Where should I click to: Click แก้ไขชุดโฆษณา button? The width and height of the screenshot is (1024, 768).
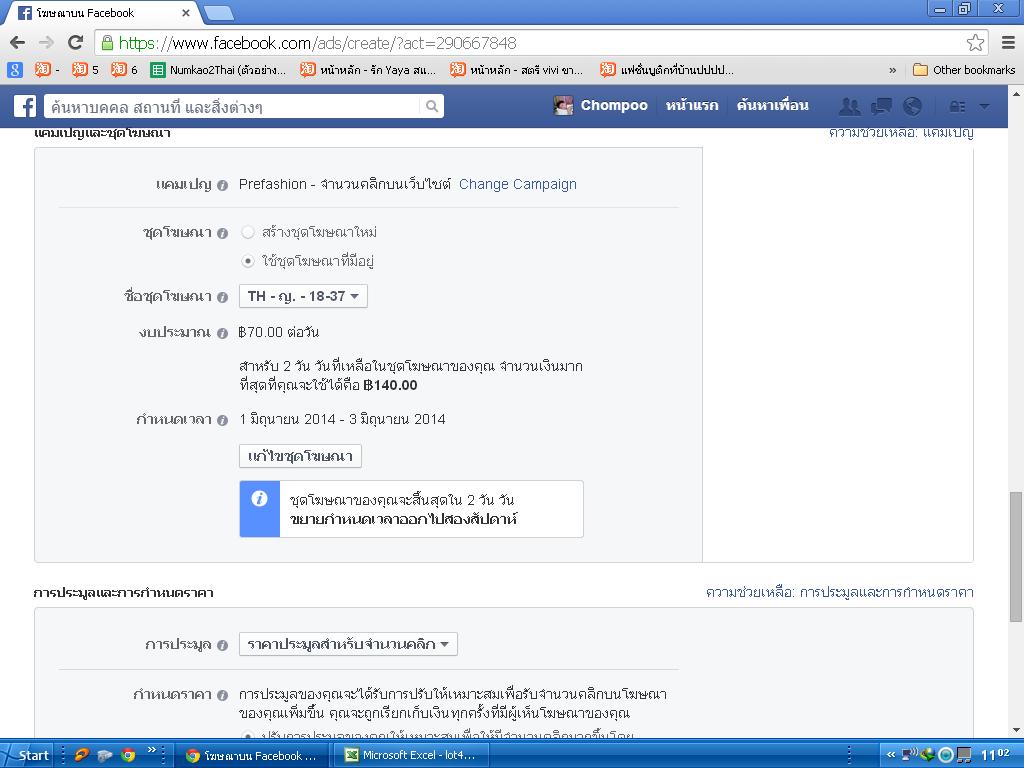coord(300,456)
